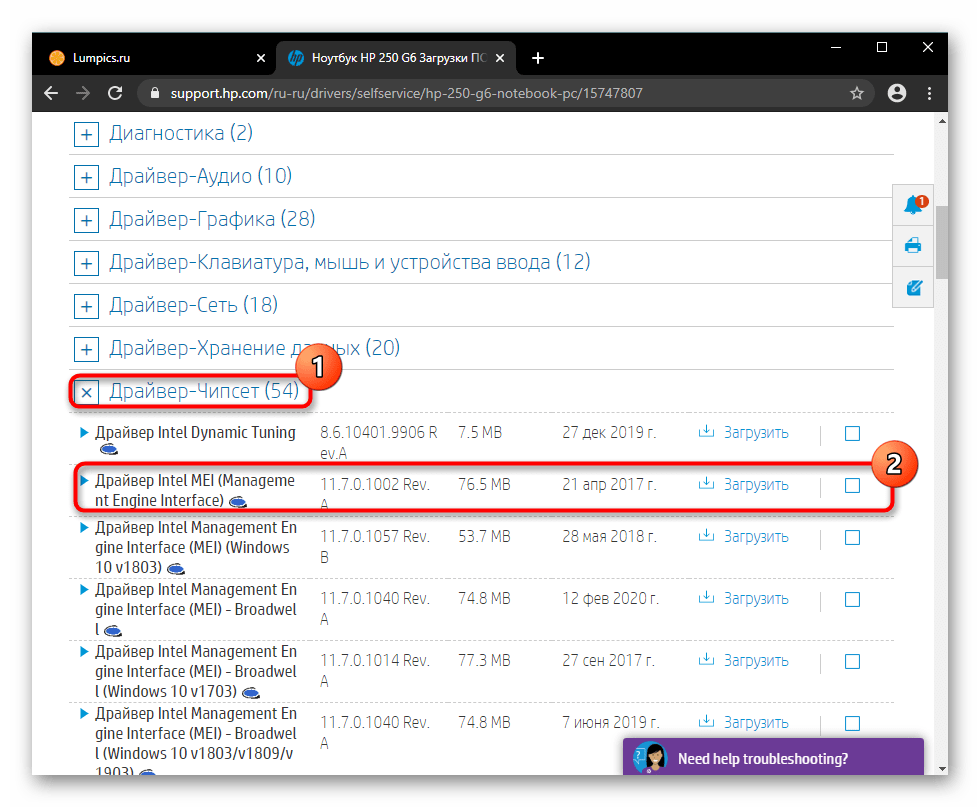
Task: Expand details arrow for Intel Dynamic Tuning
Action: [x=84, y=432]
